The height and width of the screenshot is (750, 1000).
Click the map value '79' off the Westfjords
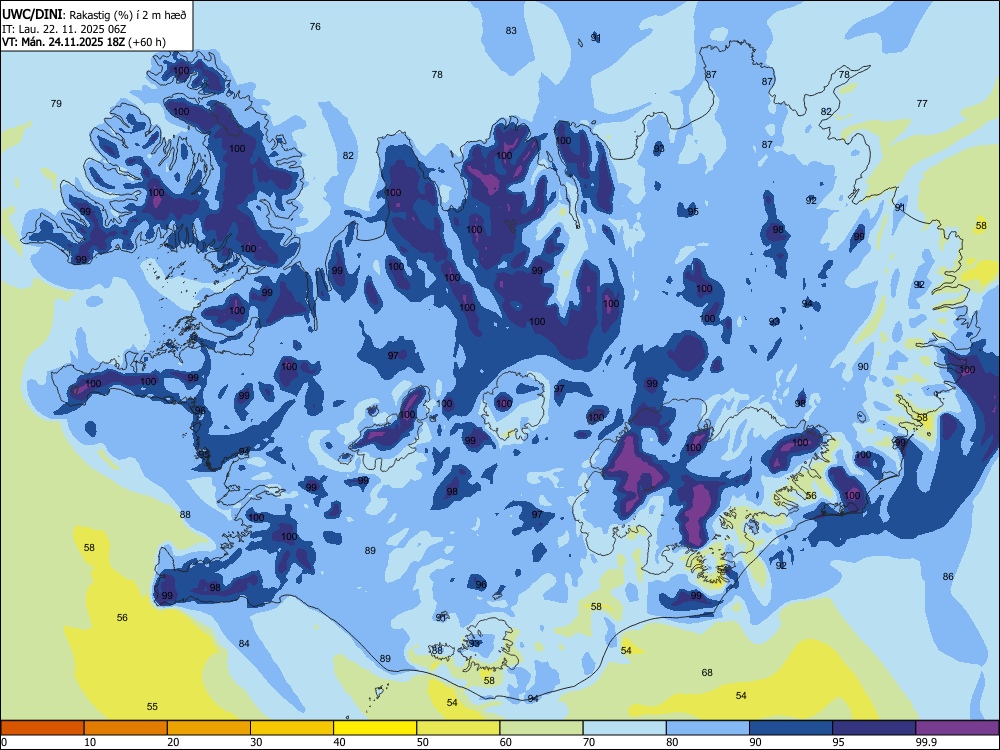coord(56,103)
